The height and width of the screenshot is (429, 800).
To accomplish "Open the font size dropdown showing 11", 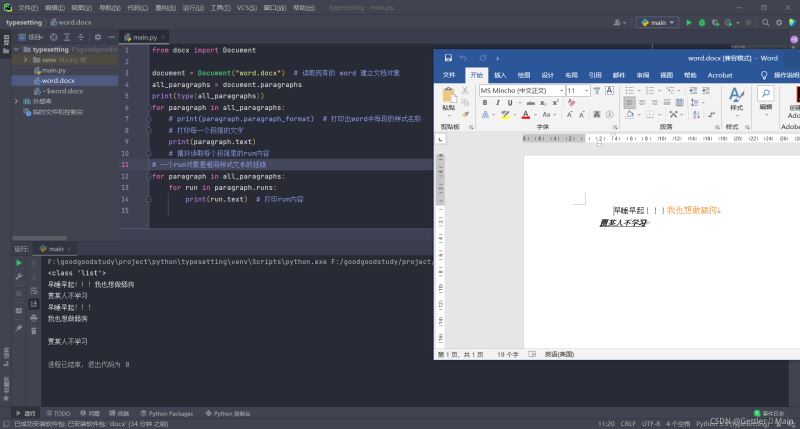I will pos(587,91).
